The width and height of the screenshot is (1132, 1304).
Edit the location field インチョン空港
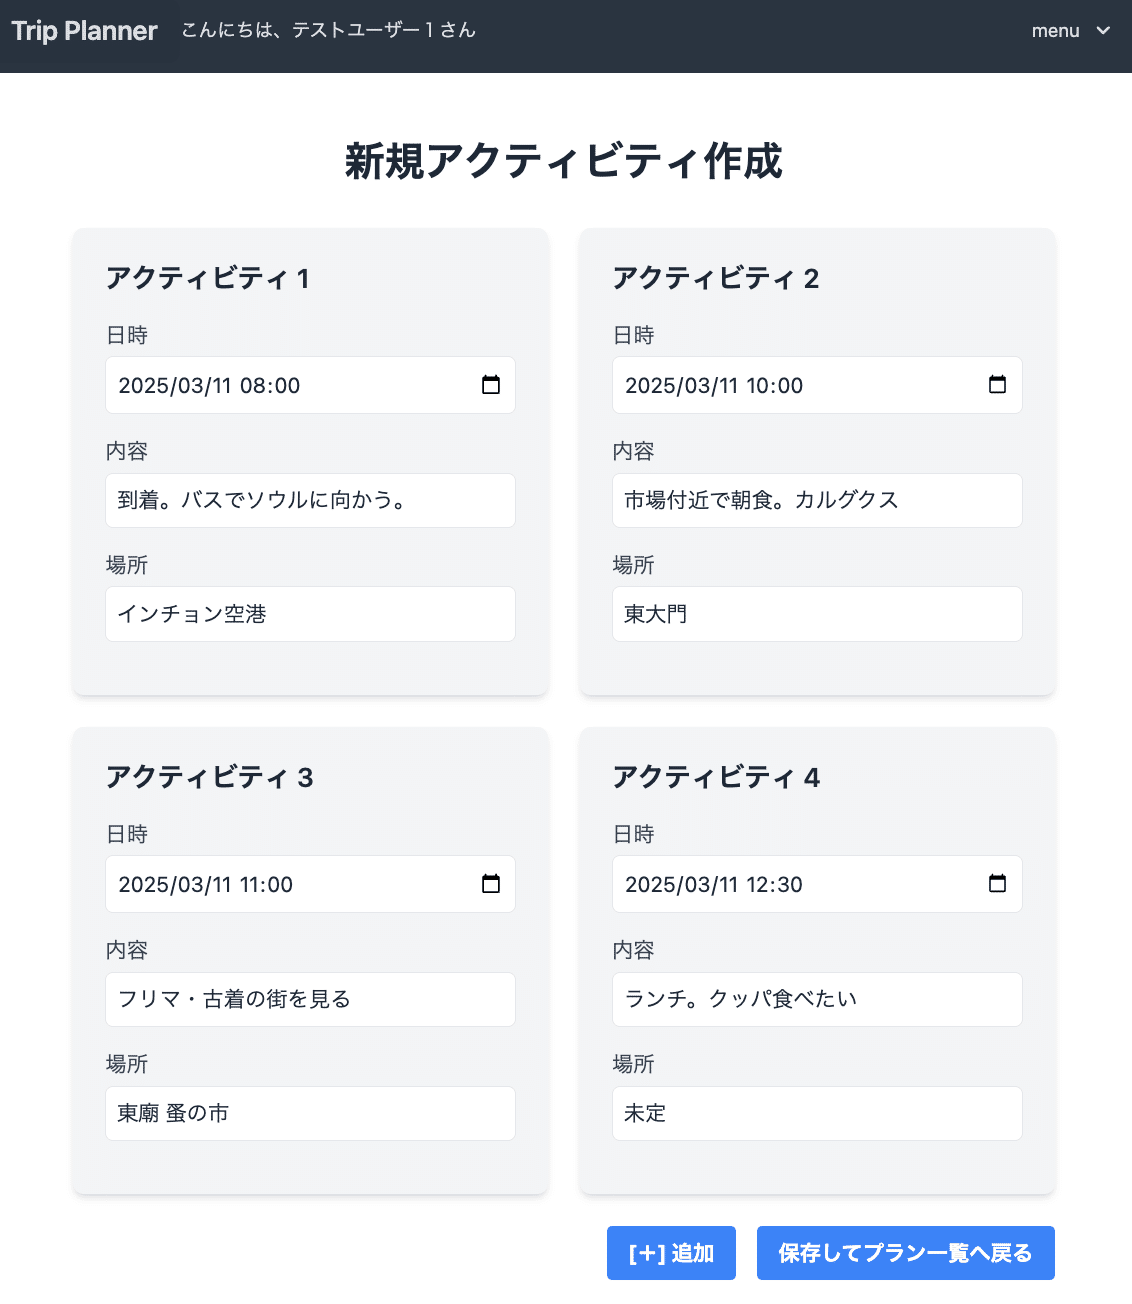click(310, 614)
